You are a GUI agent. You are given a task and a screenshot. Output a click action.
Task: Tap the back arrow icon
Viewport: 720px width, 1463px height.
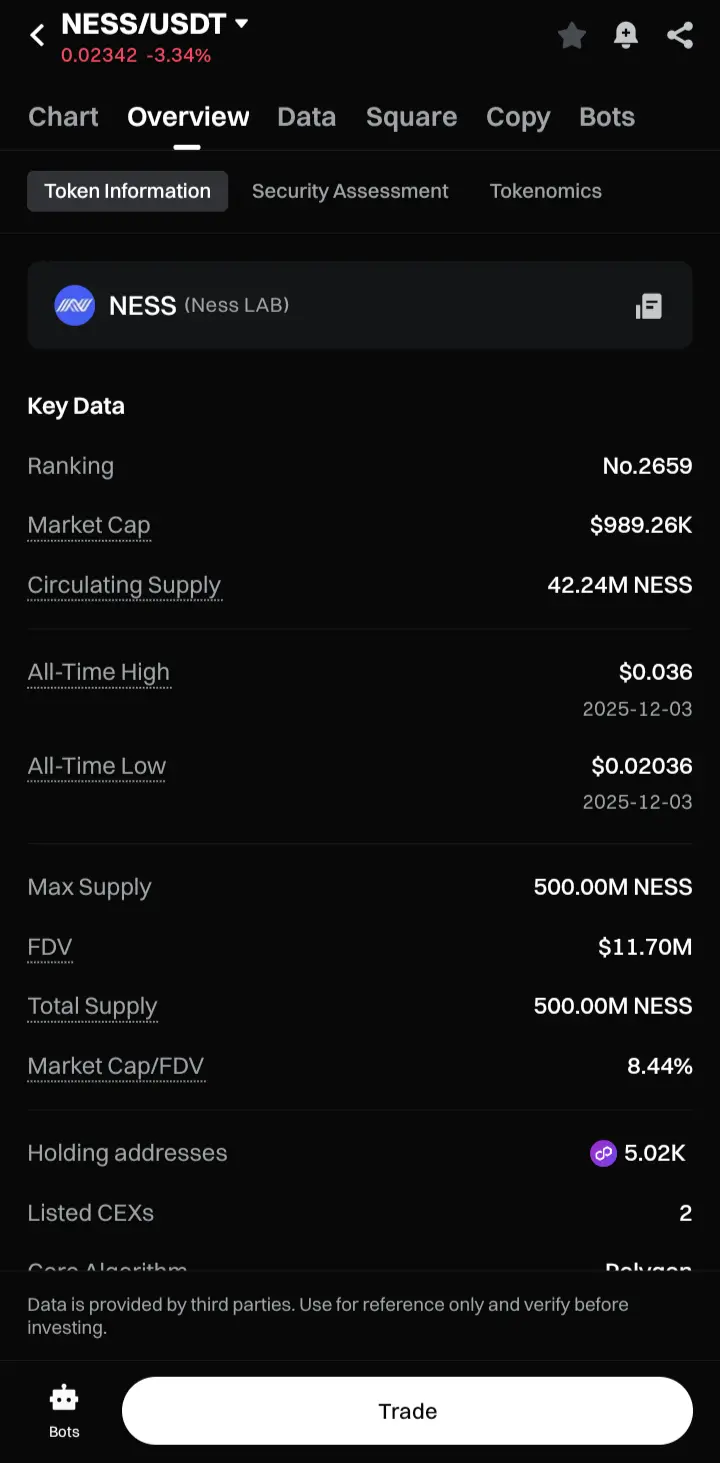[x=37, y=36]
